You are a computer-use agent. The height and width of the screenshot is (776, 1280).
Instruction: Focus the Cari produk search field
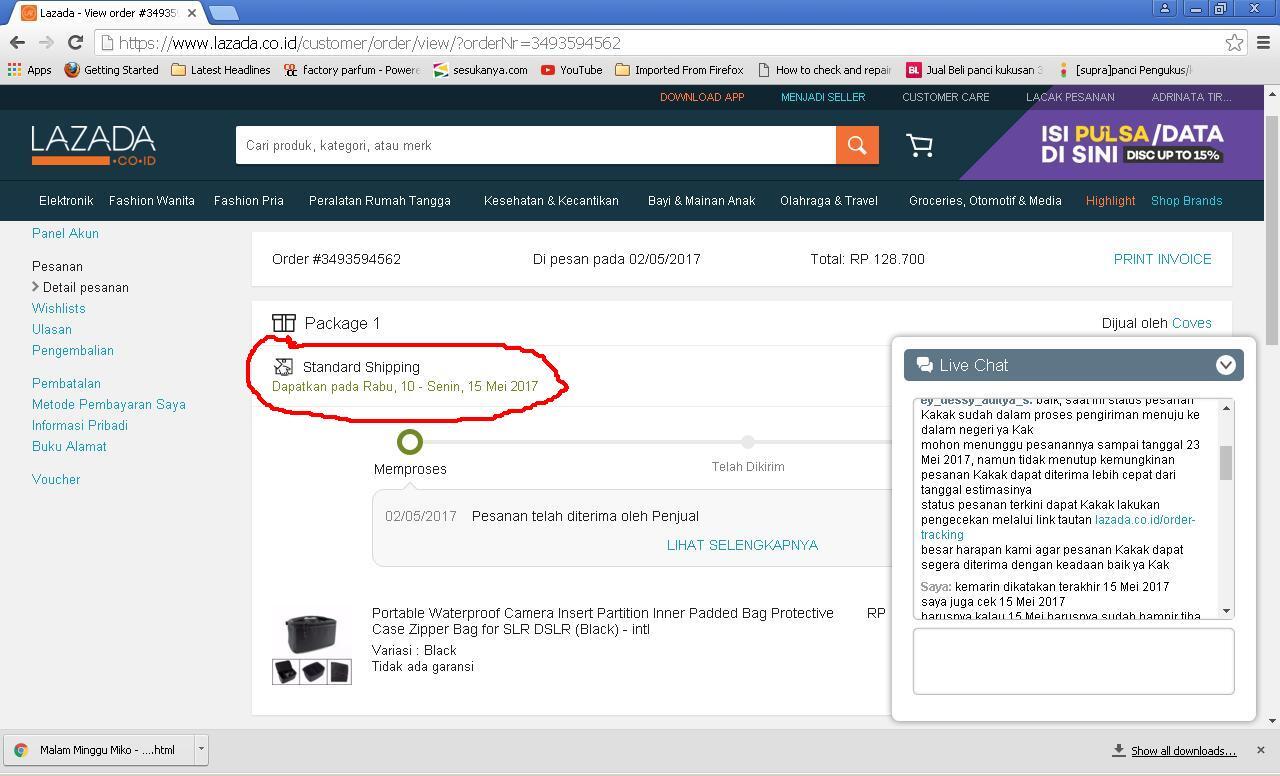pos(536,145)
